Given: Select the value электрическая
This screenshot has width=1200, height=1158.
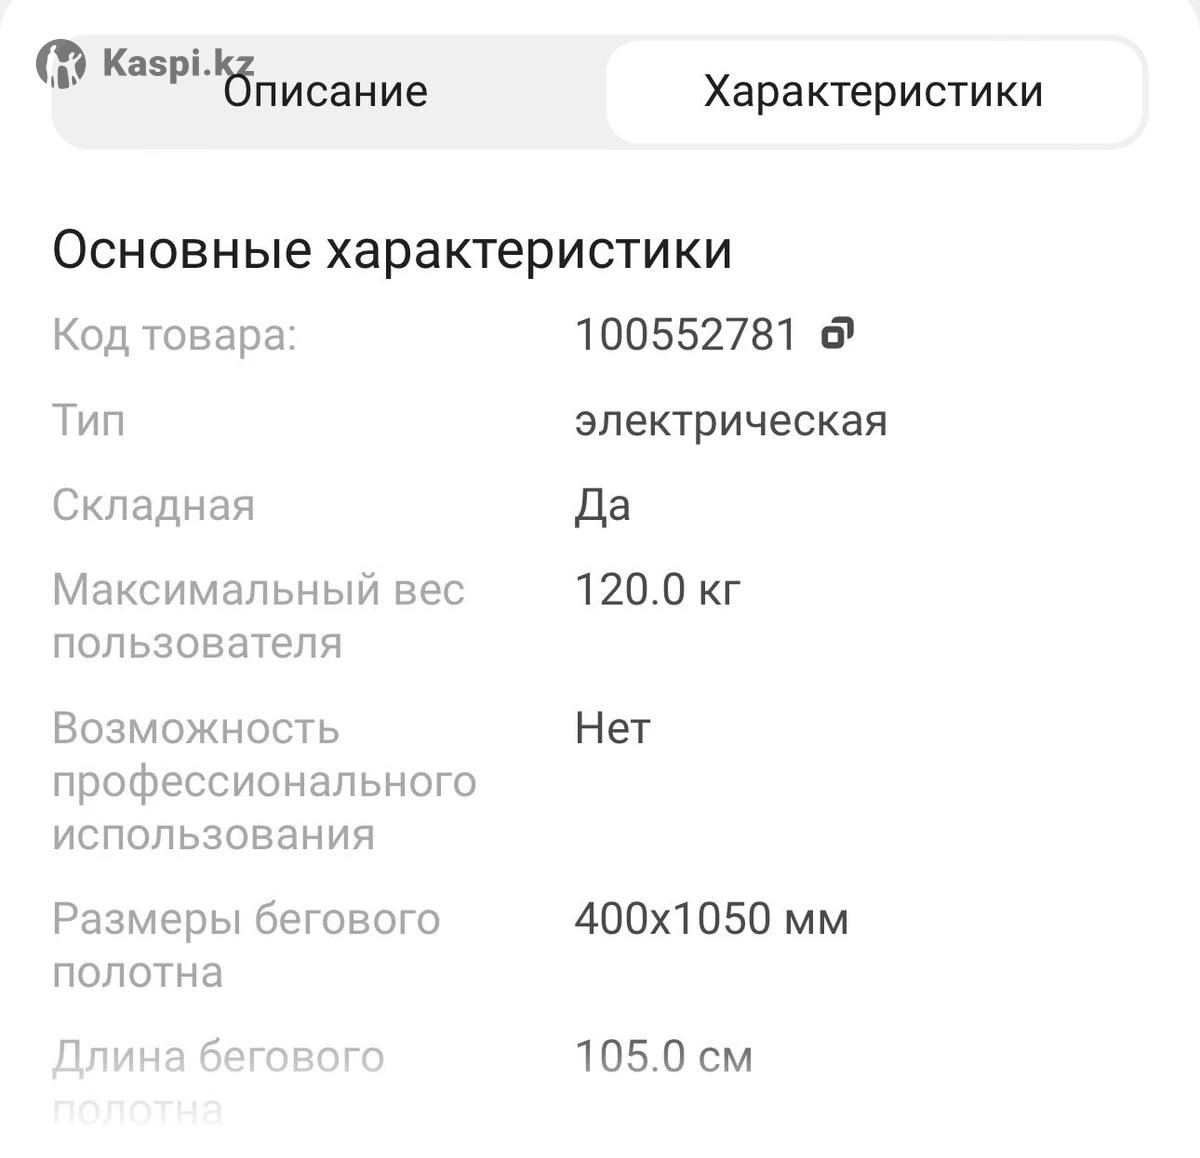Looking at the screenshot, I should (731, 420).
